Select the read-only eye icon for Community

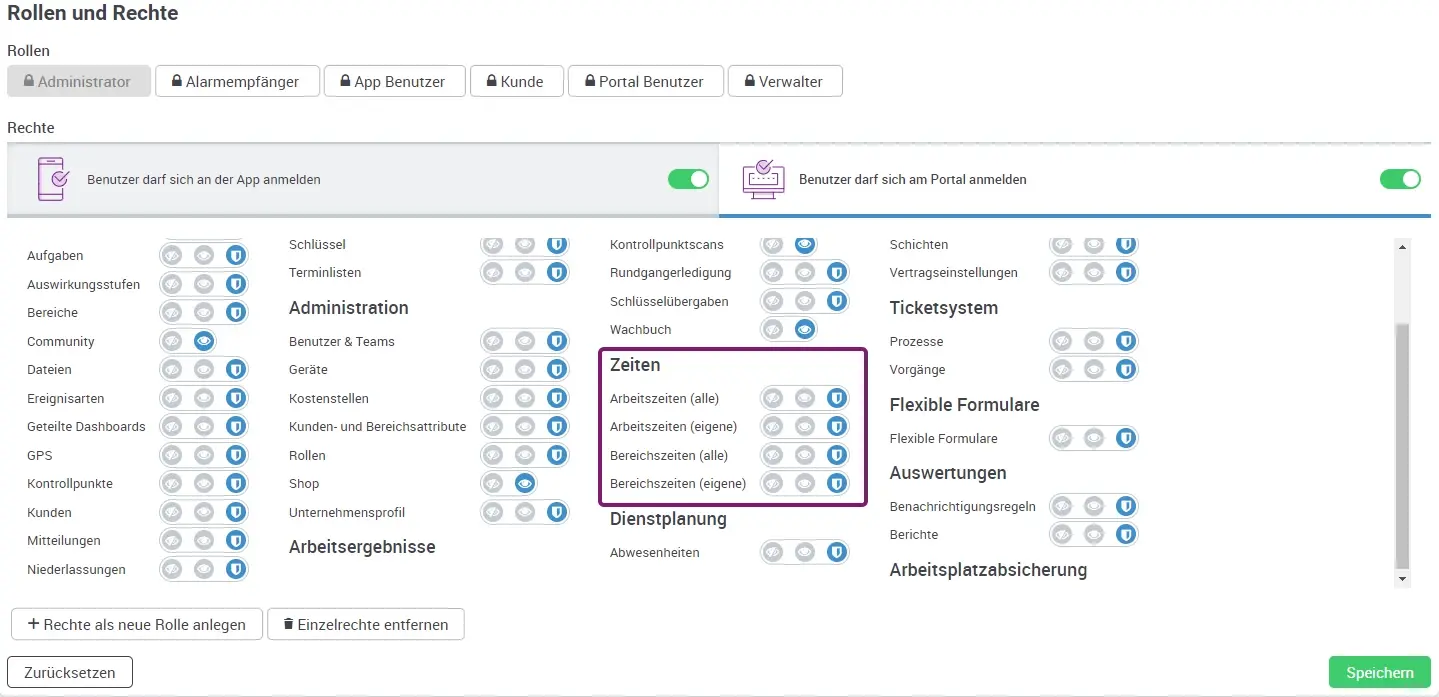click(x=204, y=341)
